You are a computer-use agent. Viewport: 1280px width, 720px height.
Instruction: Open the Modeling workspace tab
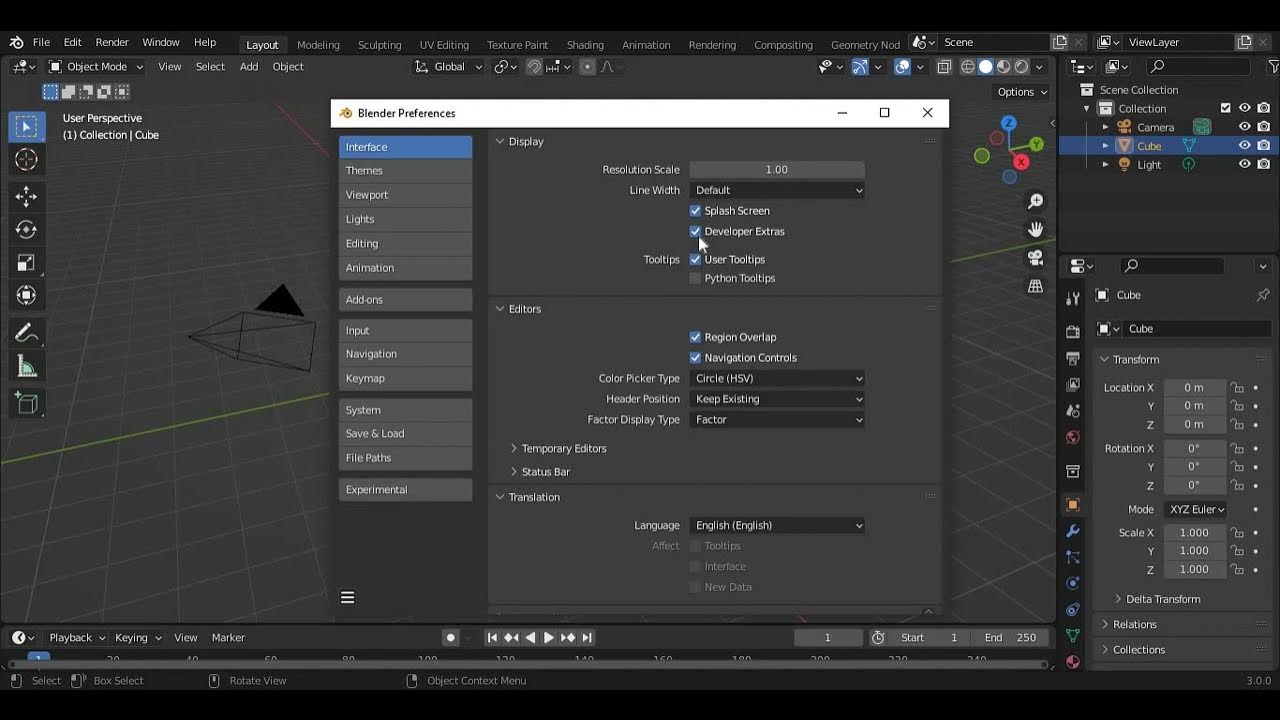[318, 45]
